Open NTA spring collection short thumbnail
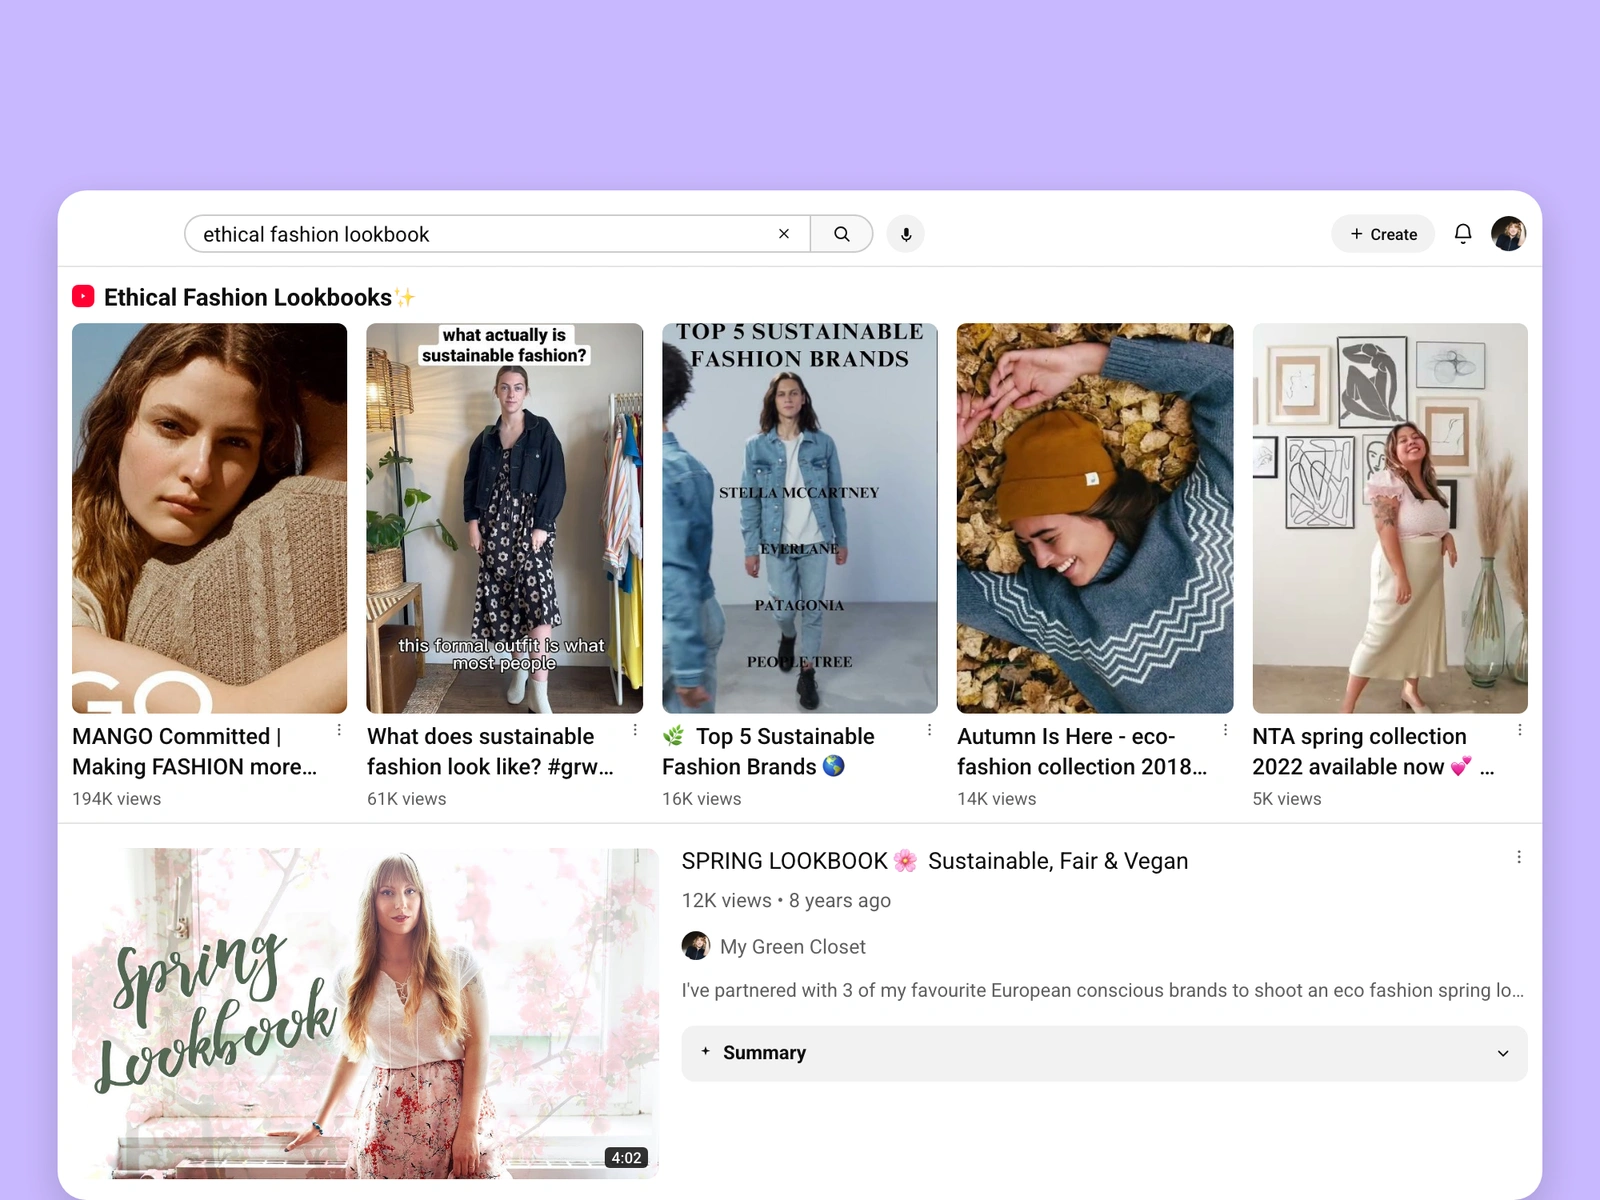 (1390, 518)
